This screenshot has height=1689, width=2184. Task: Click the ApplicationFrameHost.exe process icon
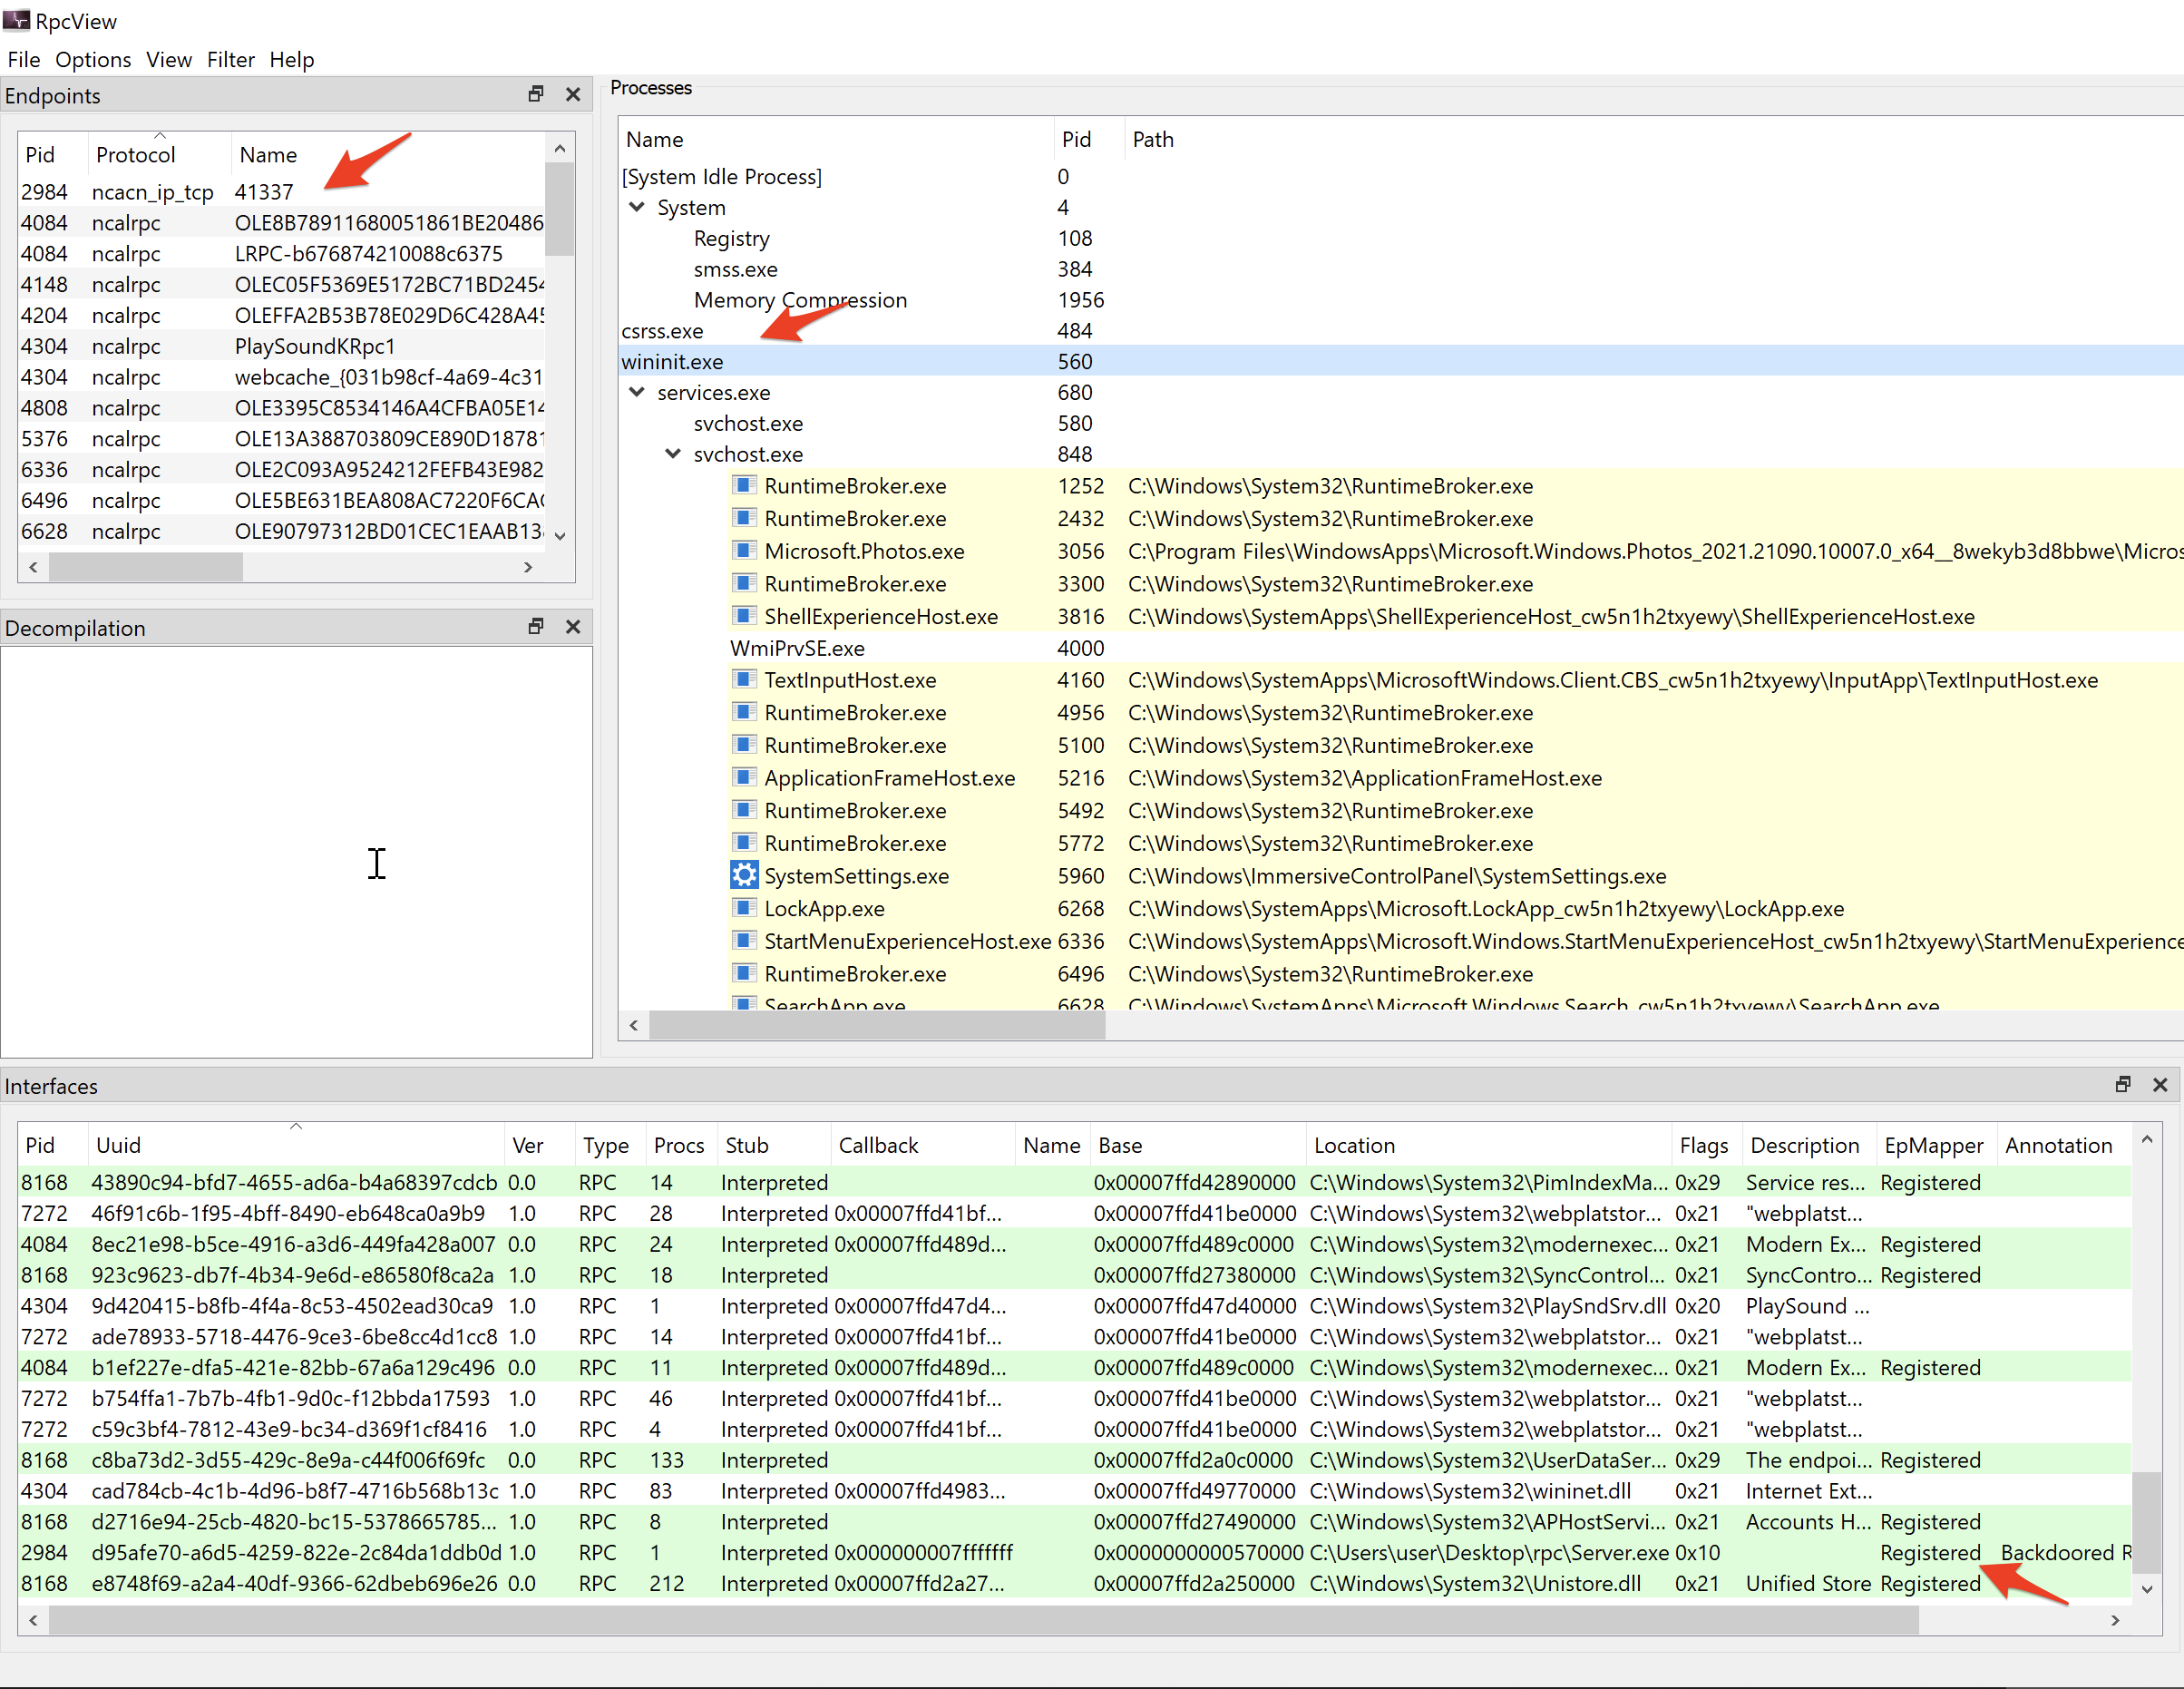(x=743, y=778)
